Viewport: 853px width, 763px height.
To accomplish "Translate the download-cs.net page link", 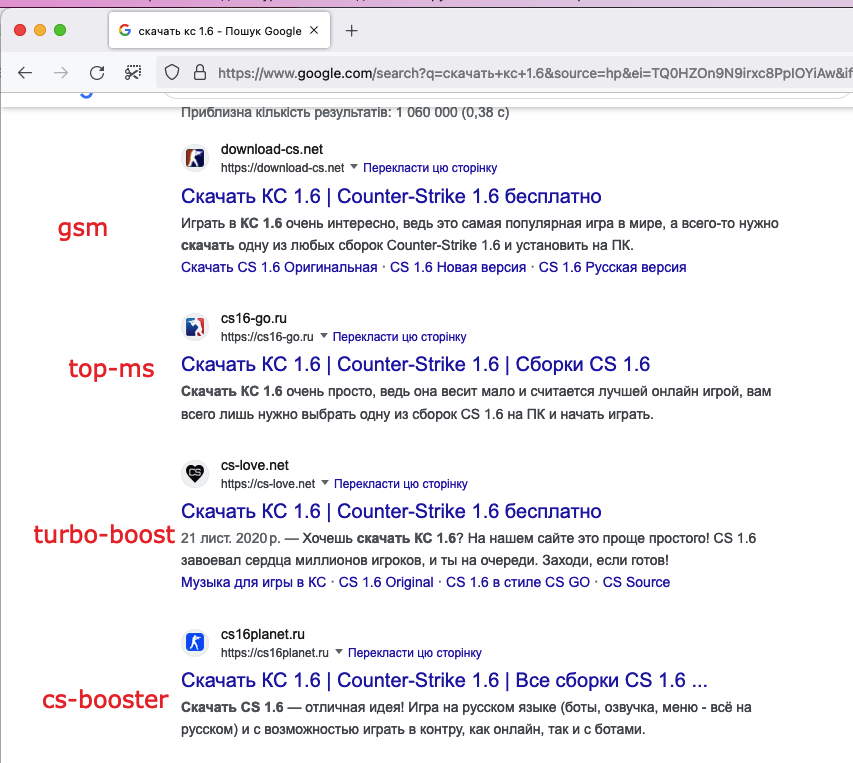I will [430, 168].
